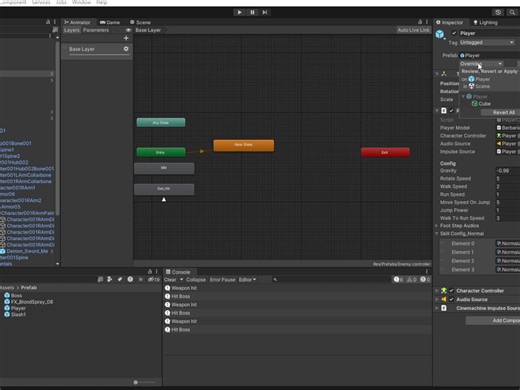Screen dimensions: 520x390
Task: Click the Pause button in the toolbar
Action: point(252,12)
